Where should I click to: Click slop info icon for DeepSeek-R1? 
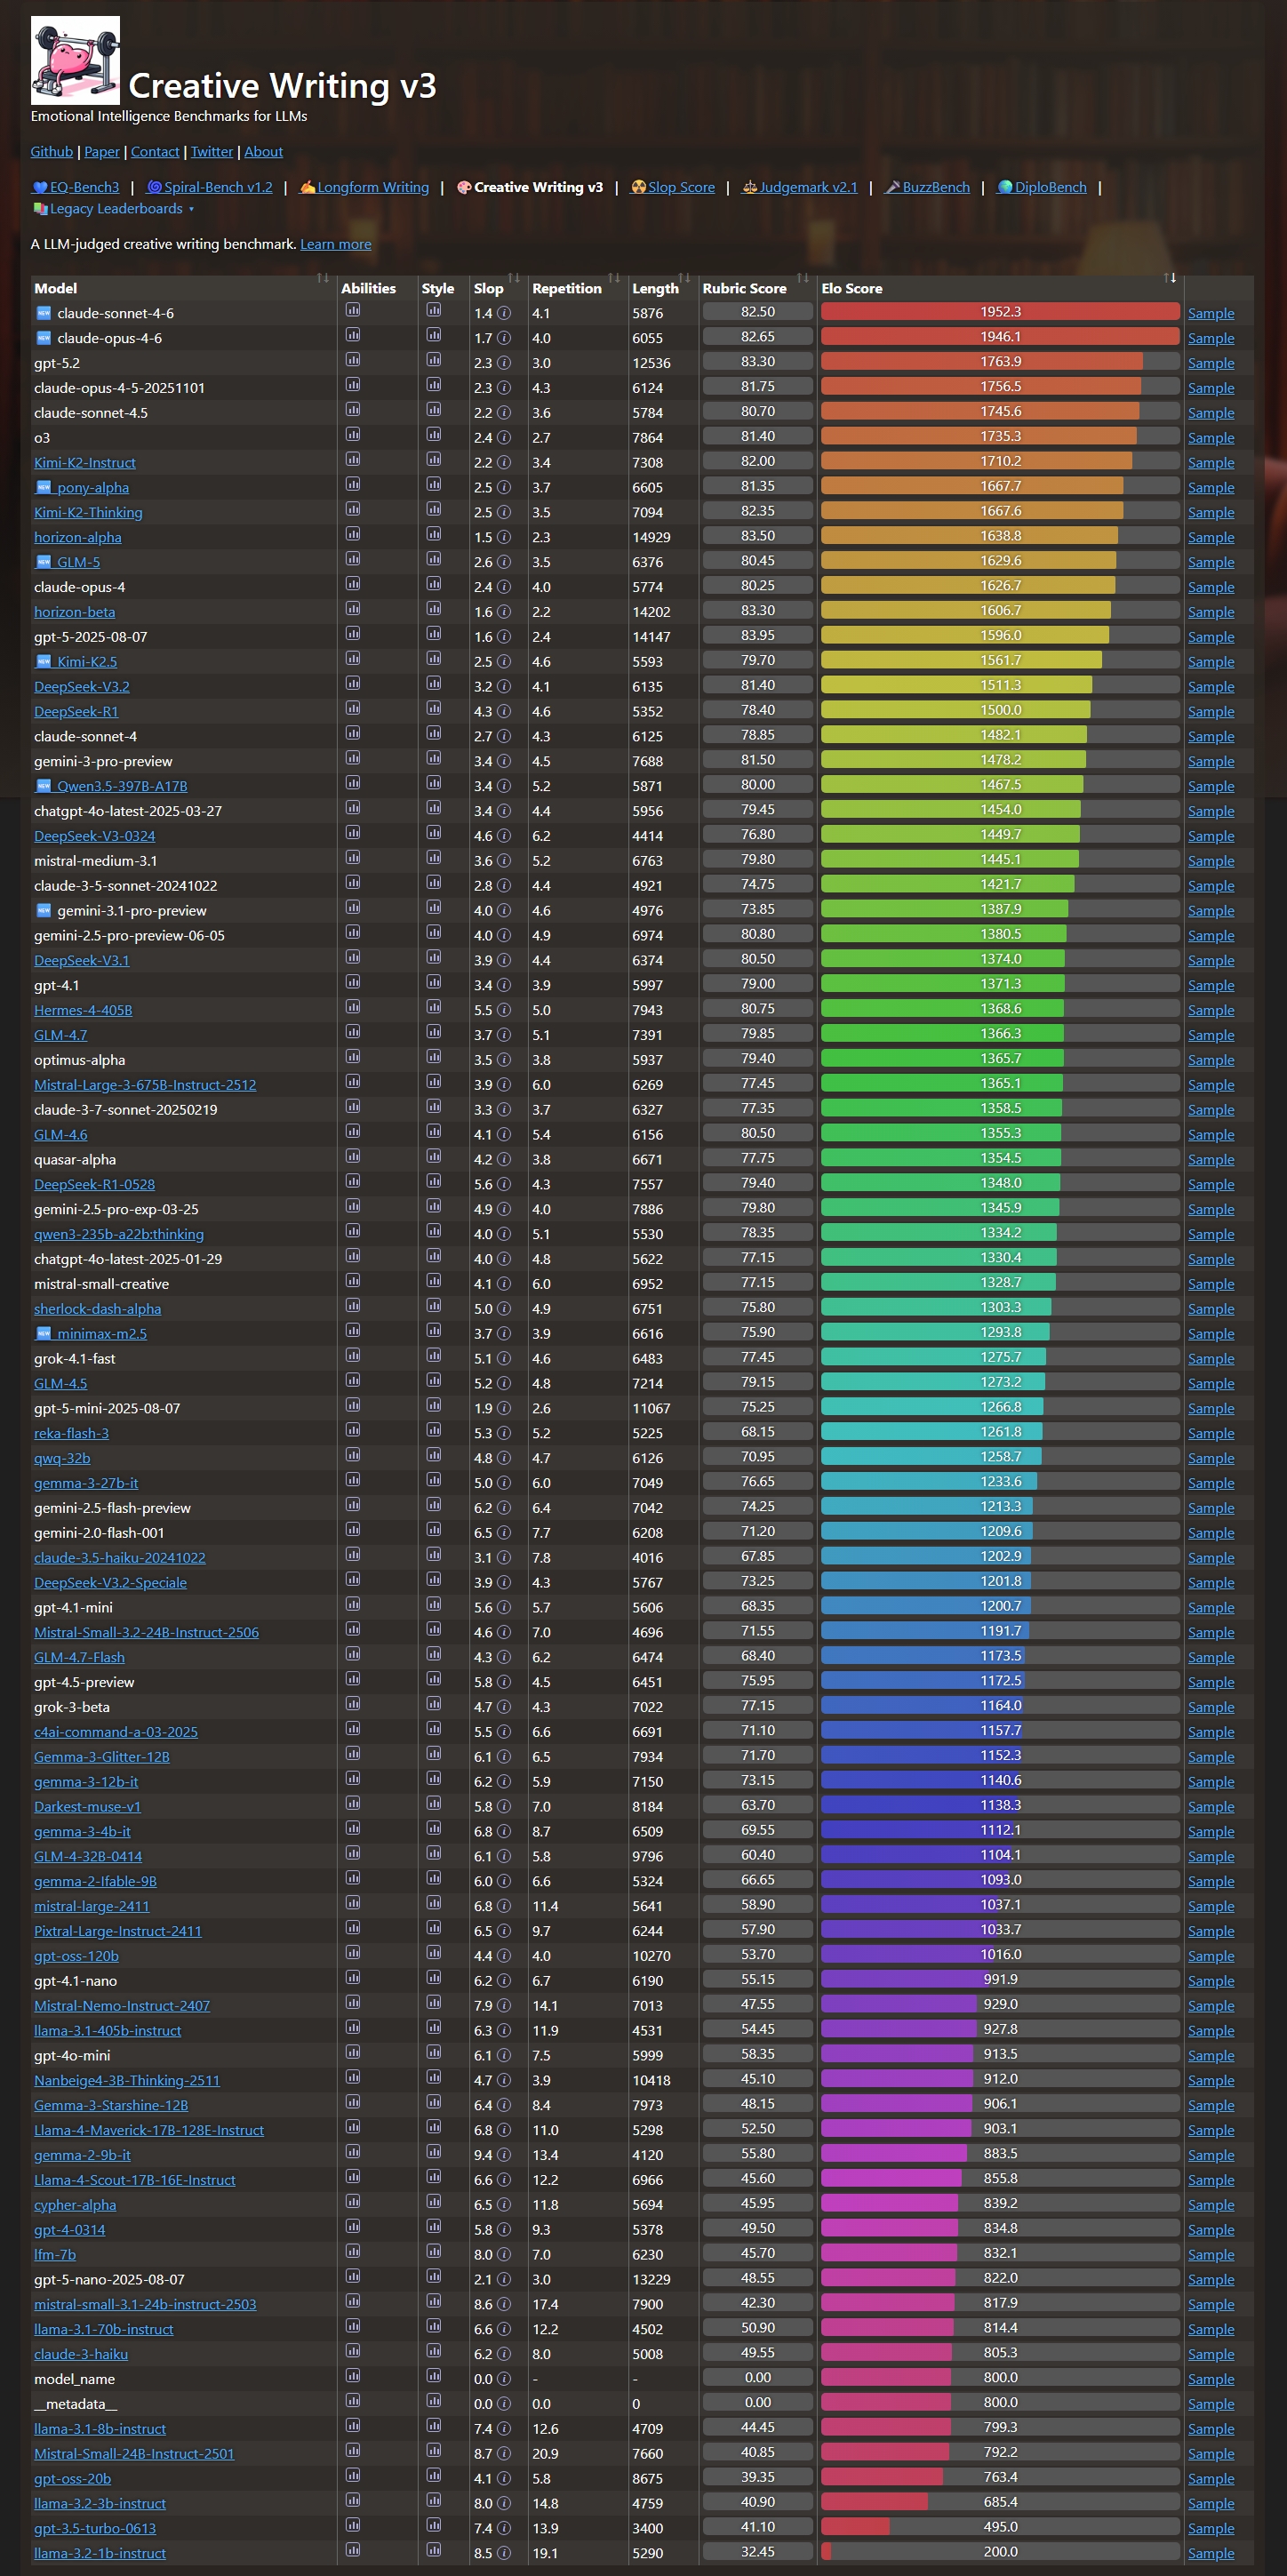click(x=504, y=711)
